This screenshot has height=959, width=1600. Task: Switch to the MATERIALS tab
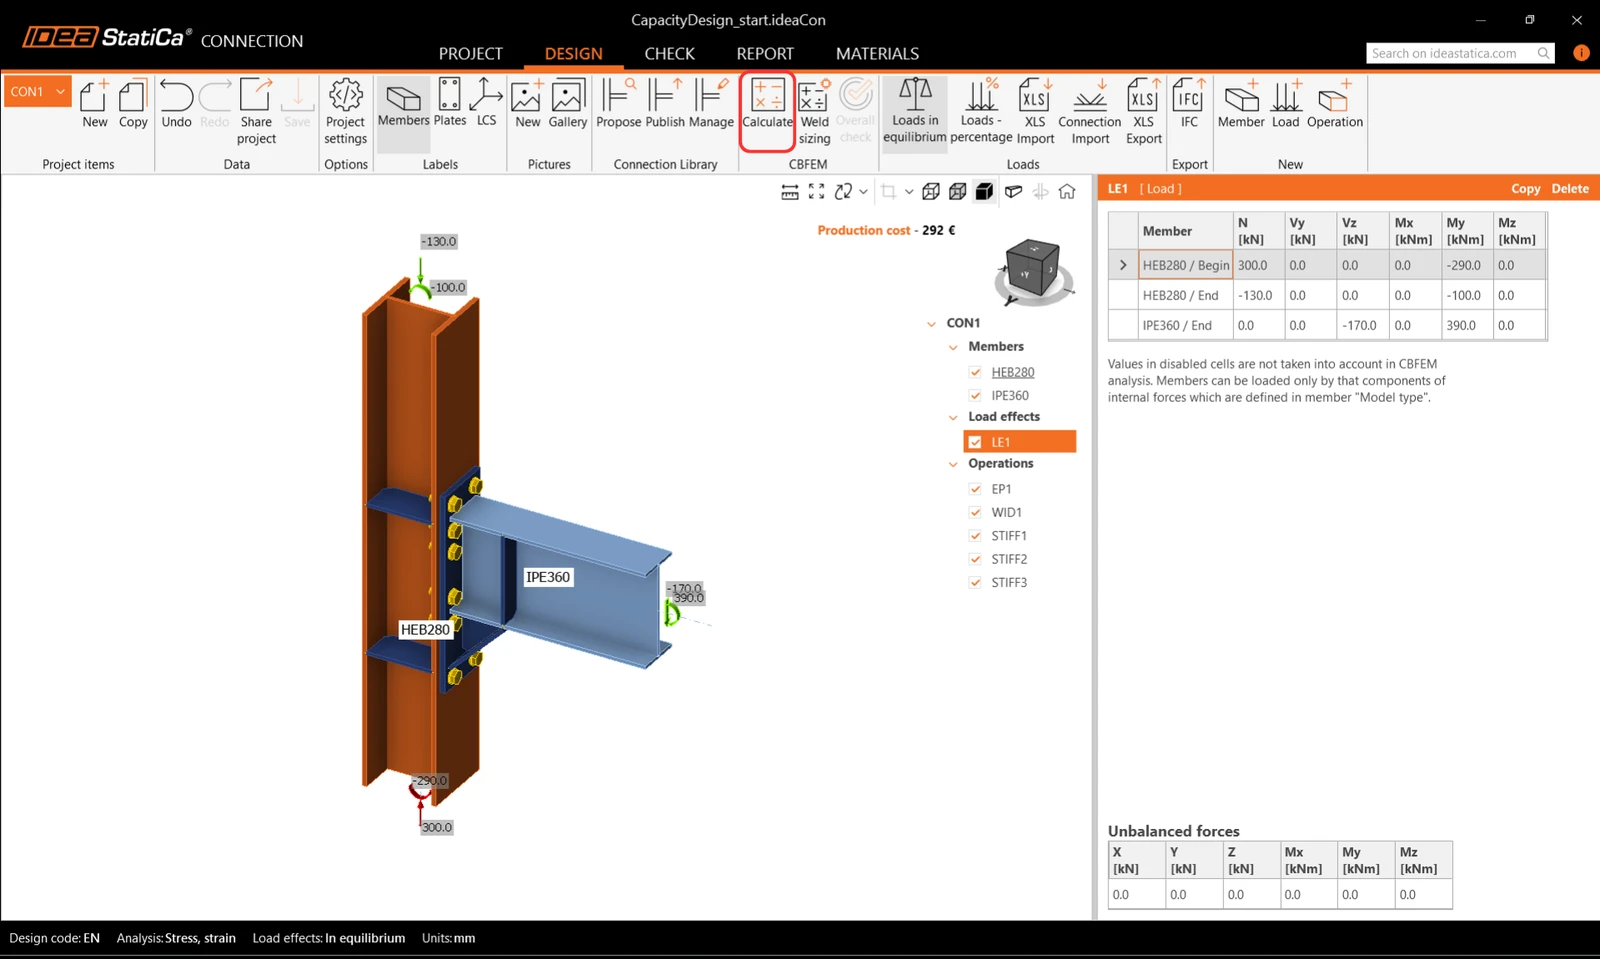877,53
